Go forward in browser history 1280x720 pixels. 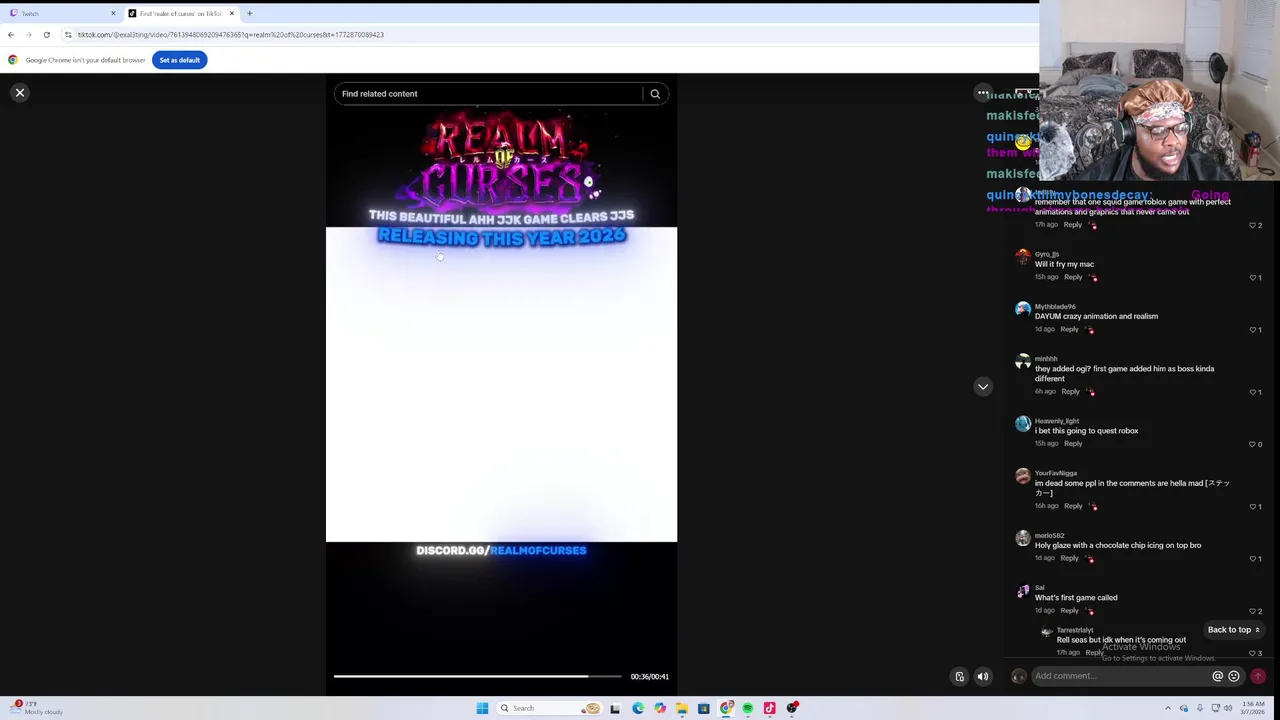click(x=29, y=35)
